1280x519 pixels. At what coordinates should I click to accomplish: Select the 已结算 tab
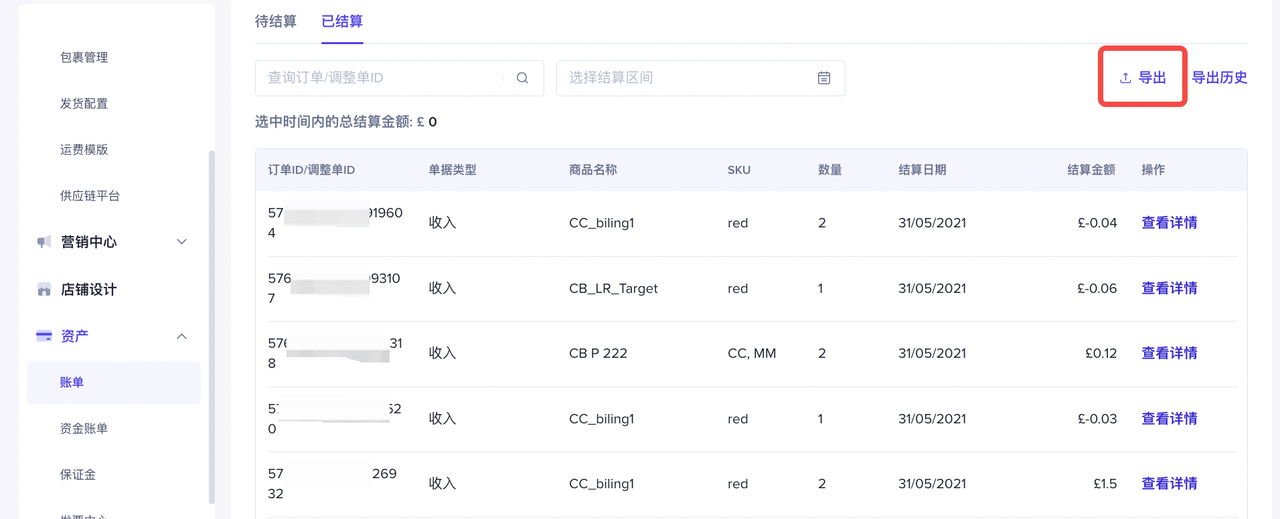pos(342,21)
